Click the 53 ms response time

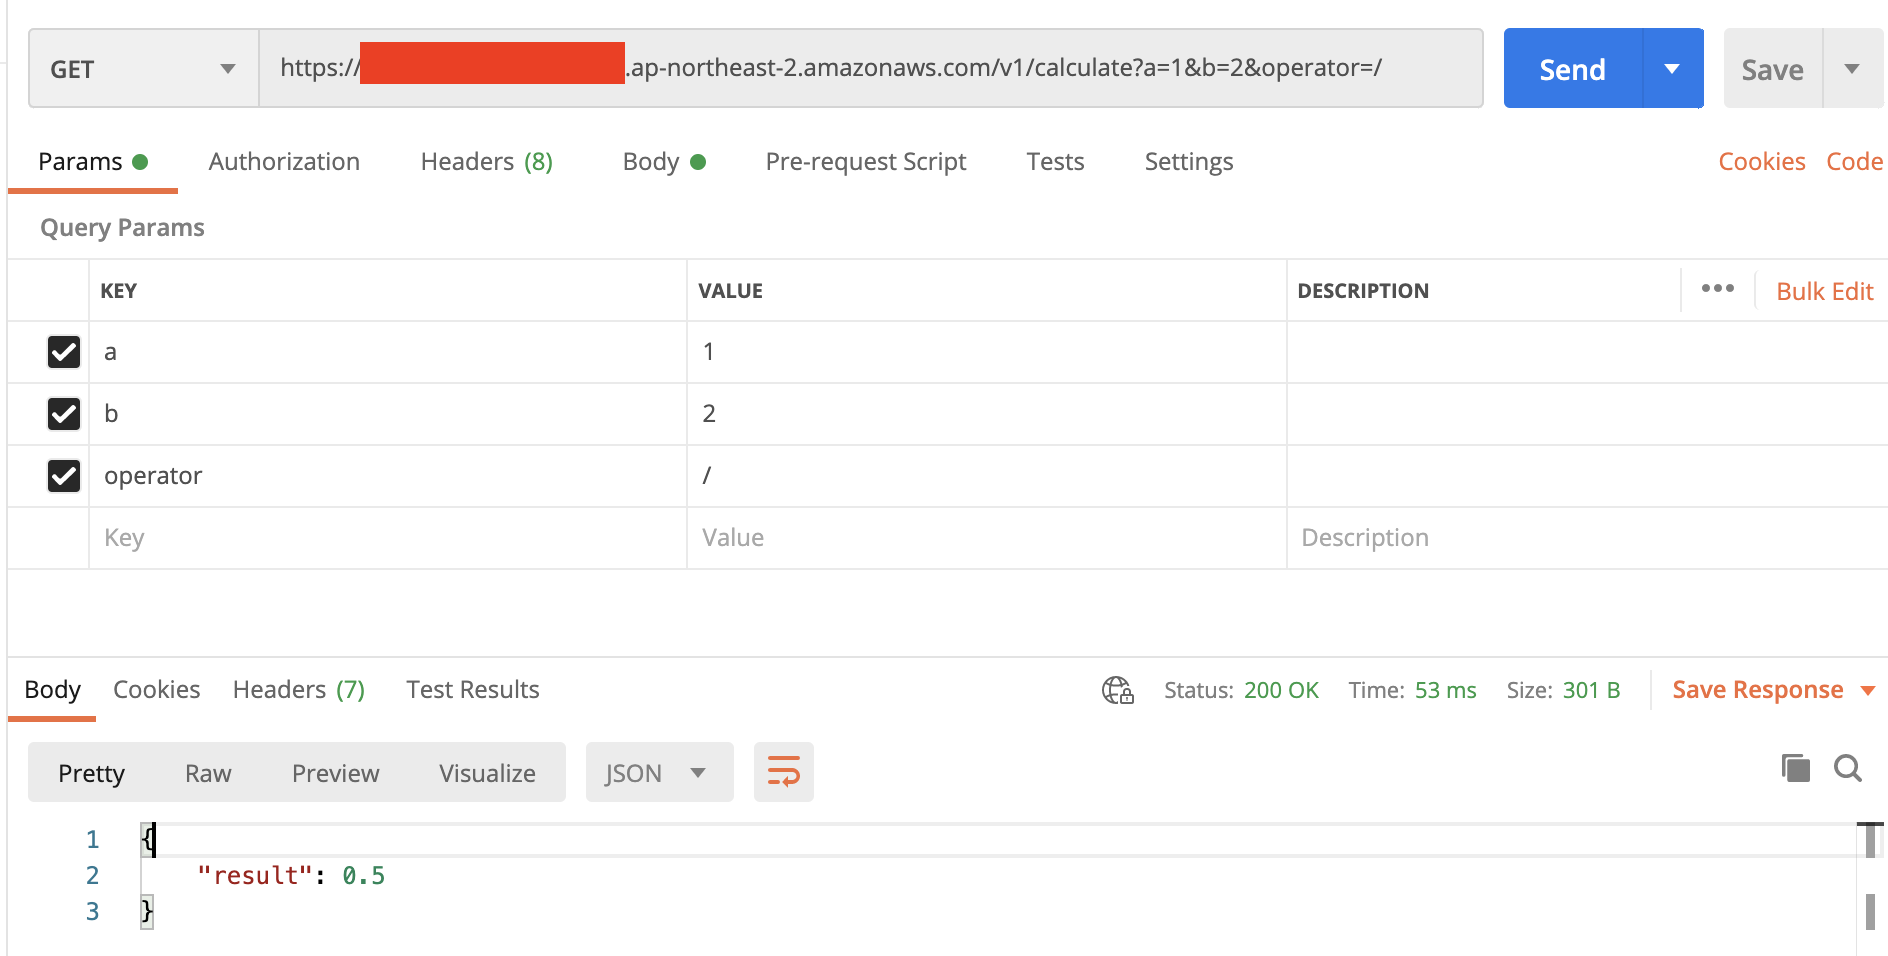pyautogui.click(x=1445, y=690)
